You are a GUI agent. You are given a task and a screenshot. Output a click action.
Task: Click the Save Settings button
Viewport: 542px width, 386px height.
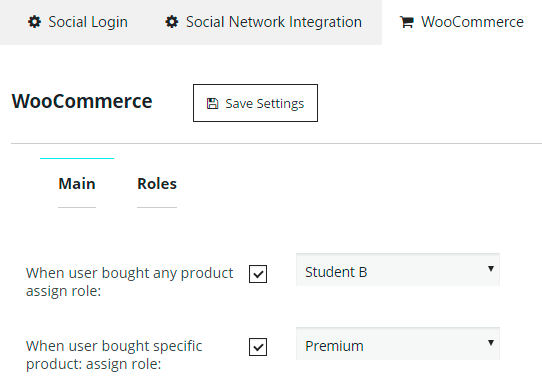pyautogui.click(x=255, y=103)
